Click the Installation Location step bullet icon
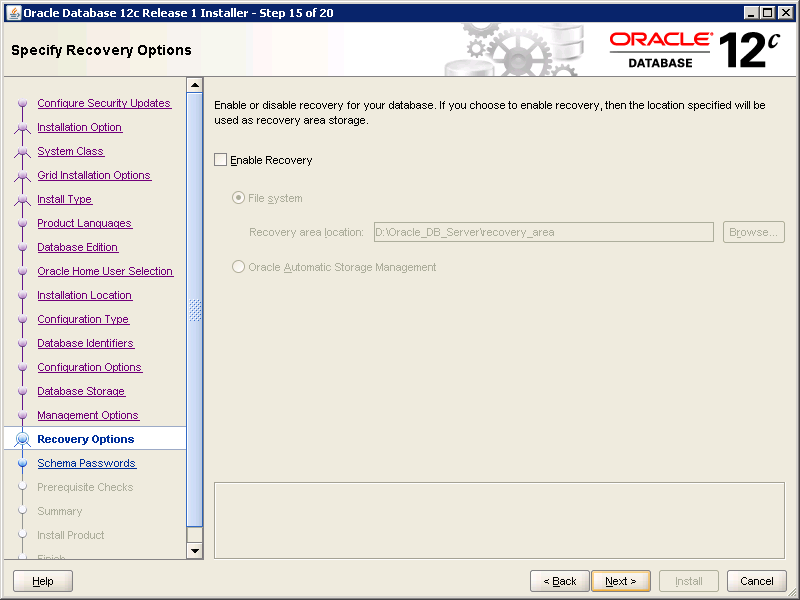 pyautogui.click(x=22, y=295)
